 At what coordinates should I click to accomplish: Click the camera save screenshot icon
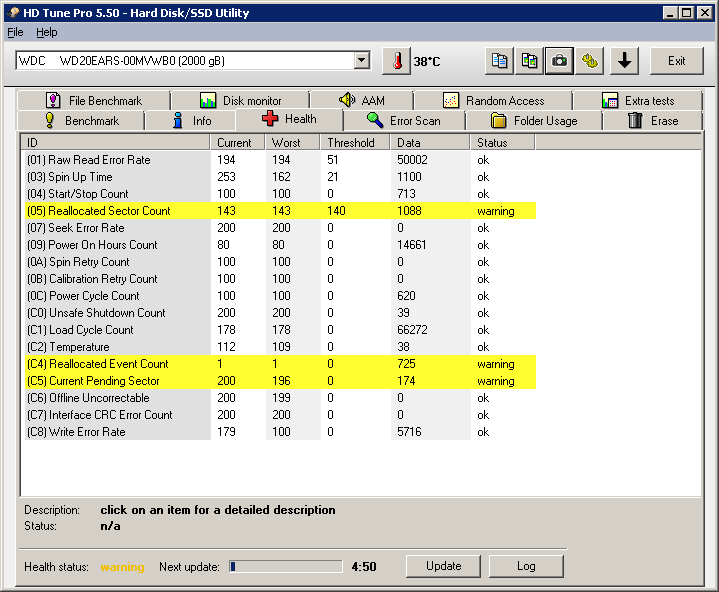click(559, 61)
